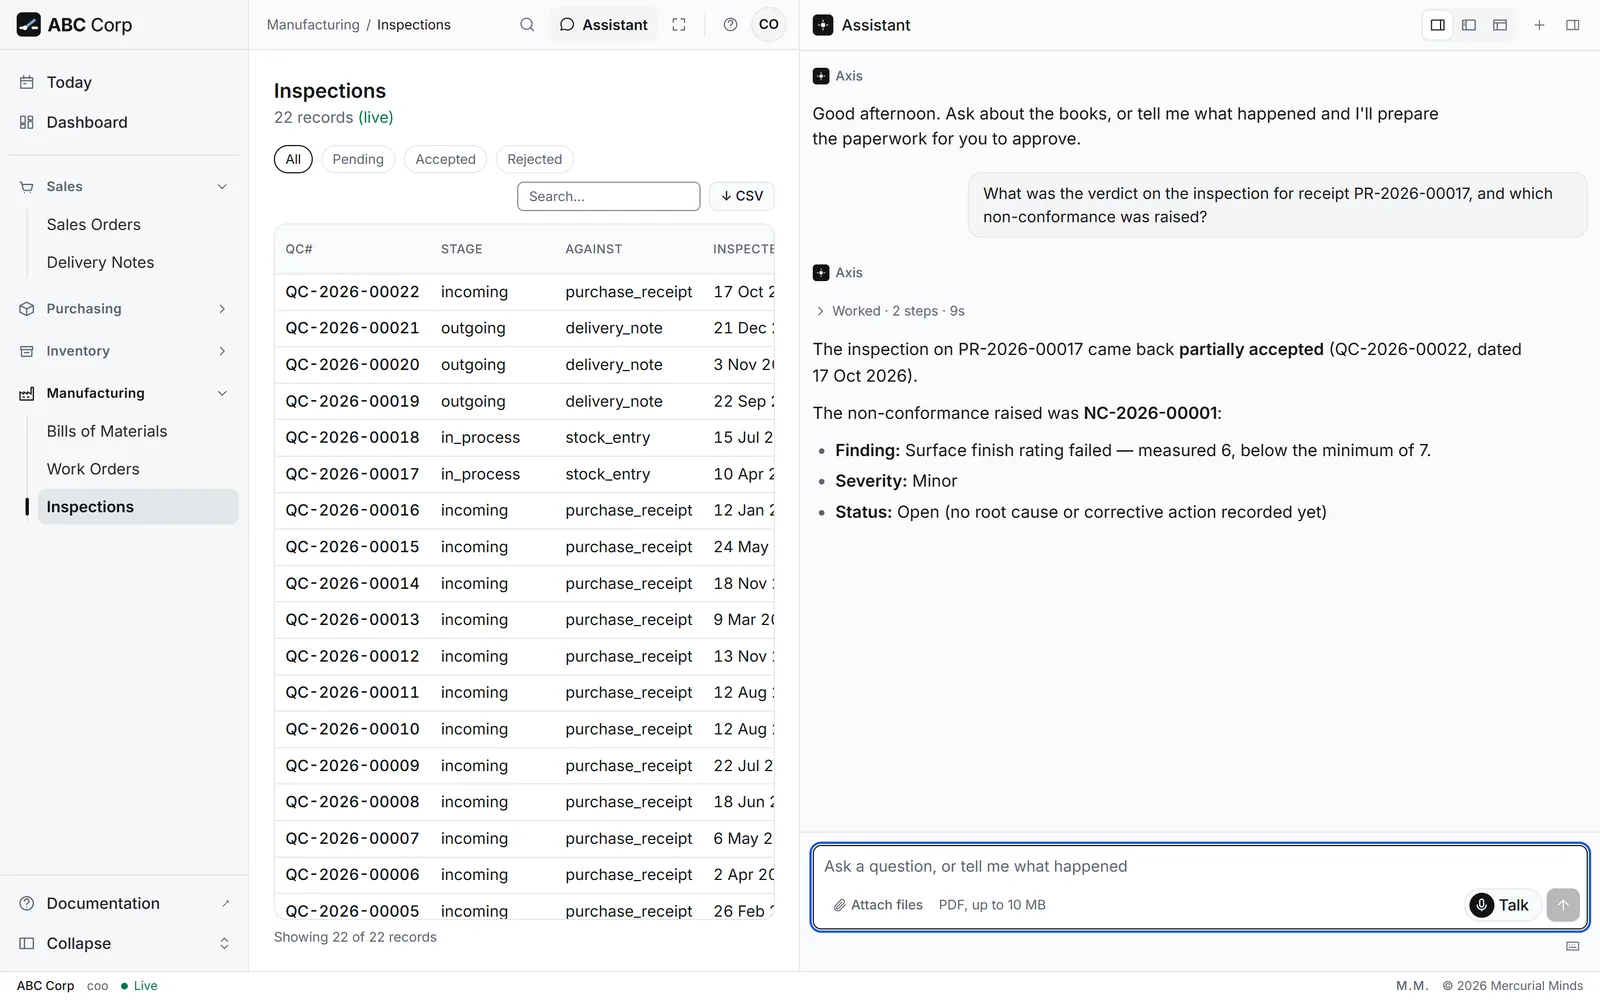Open the Assistant button in header
Screen dimensions: 1600x1000
click(x=603, y=25)
